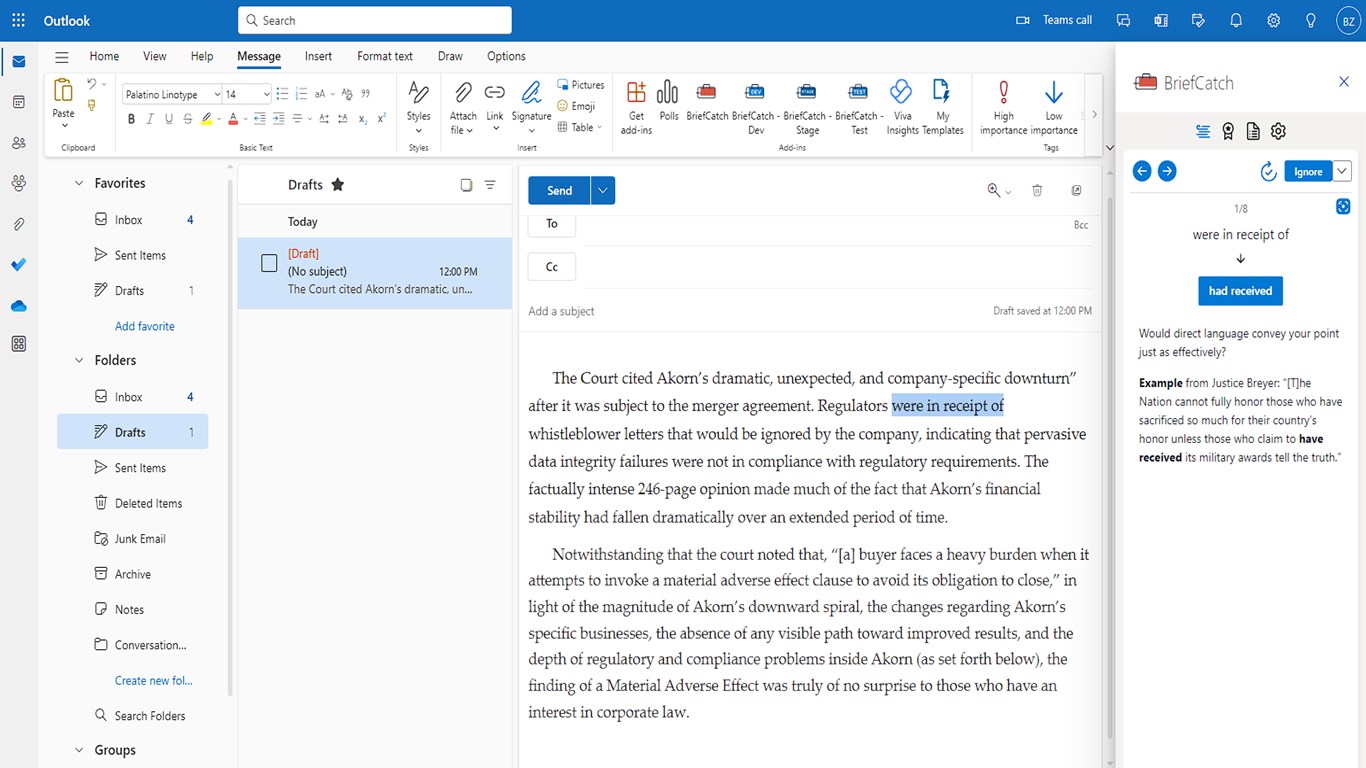The width and height of the screenshot is (1366, 768).
Task: Toggle Italic formatting
Action: tap(150, 119)
